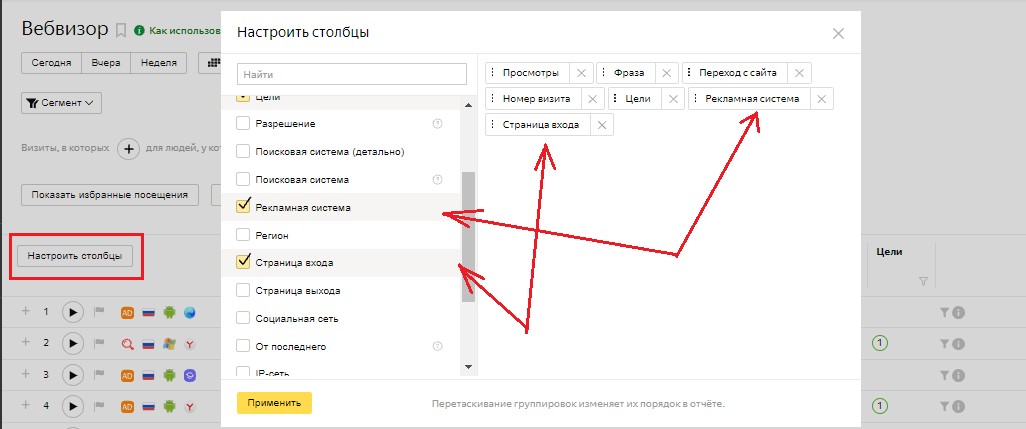
Task: Click the column list scrollbar down arrow
Action: (468, 367)
